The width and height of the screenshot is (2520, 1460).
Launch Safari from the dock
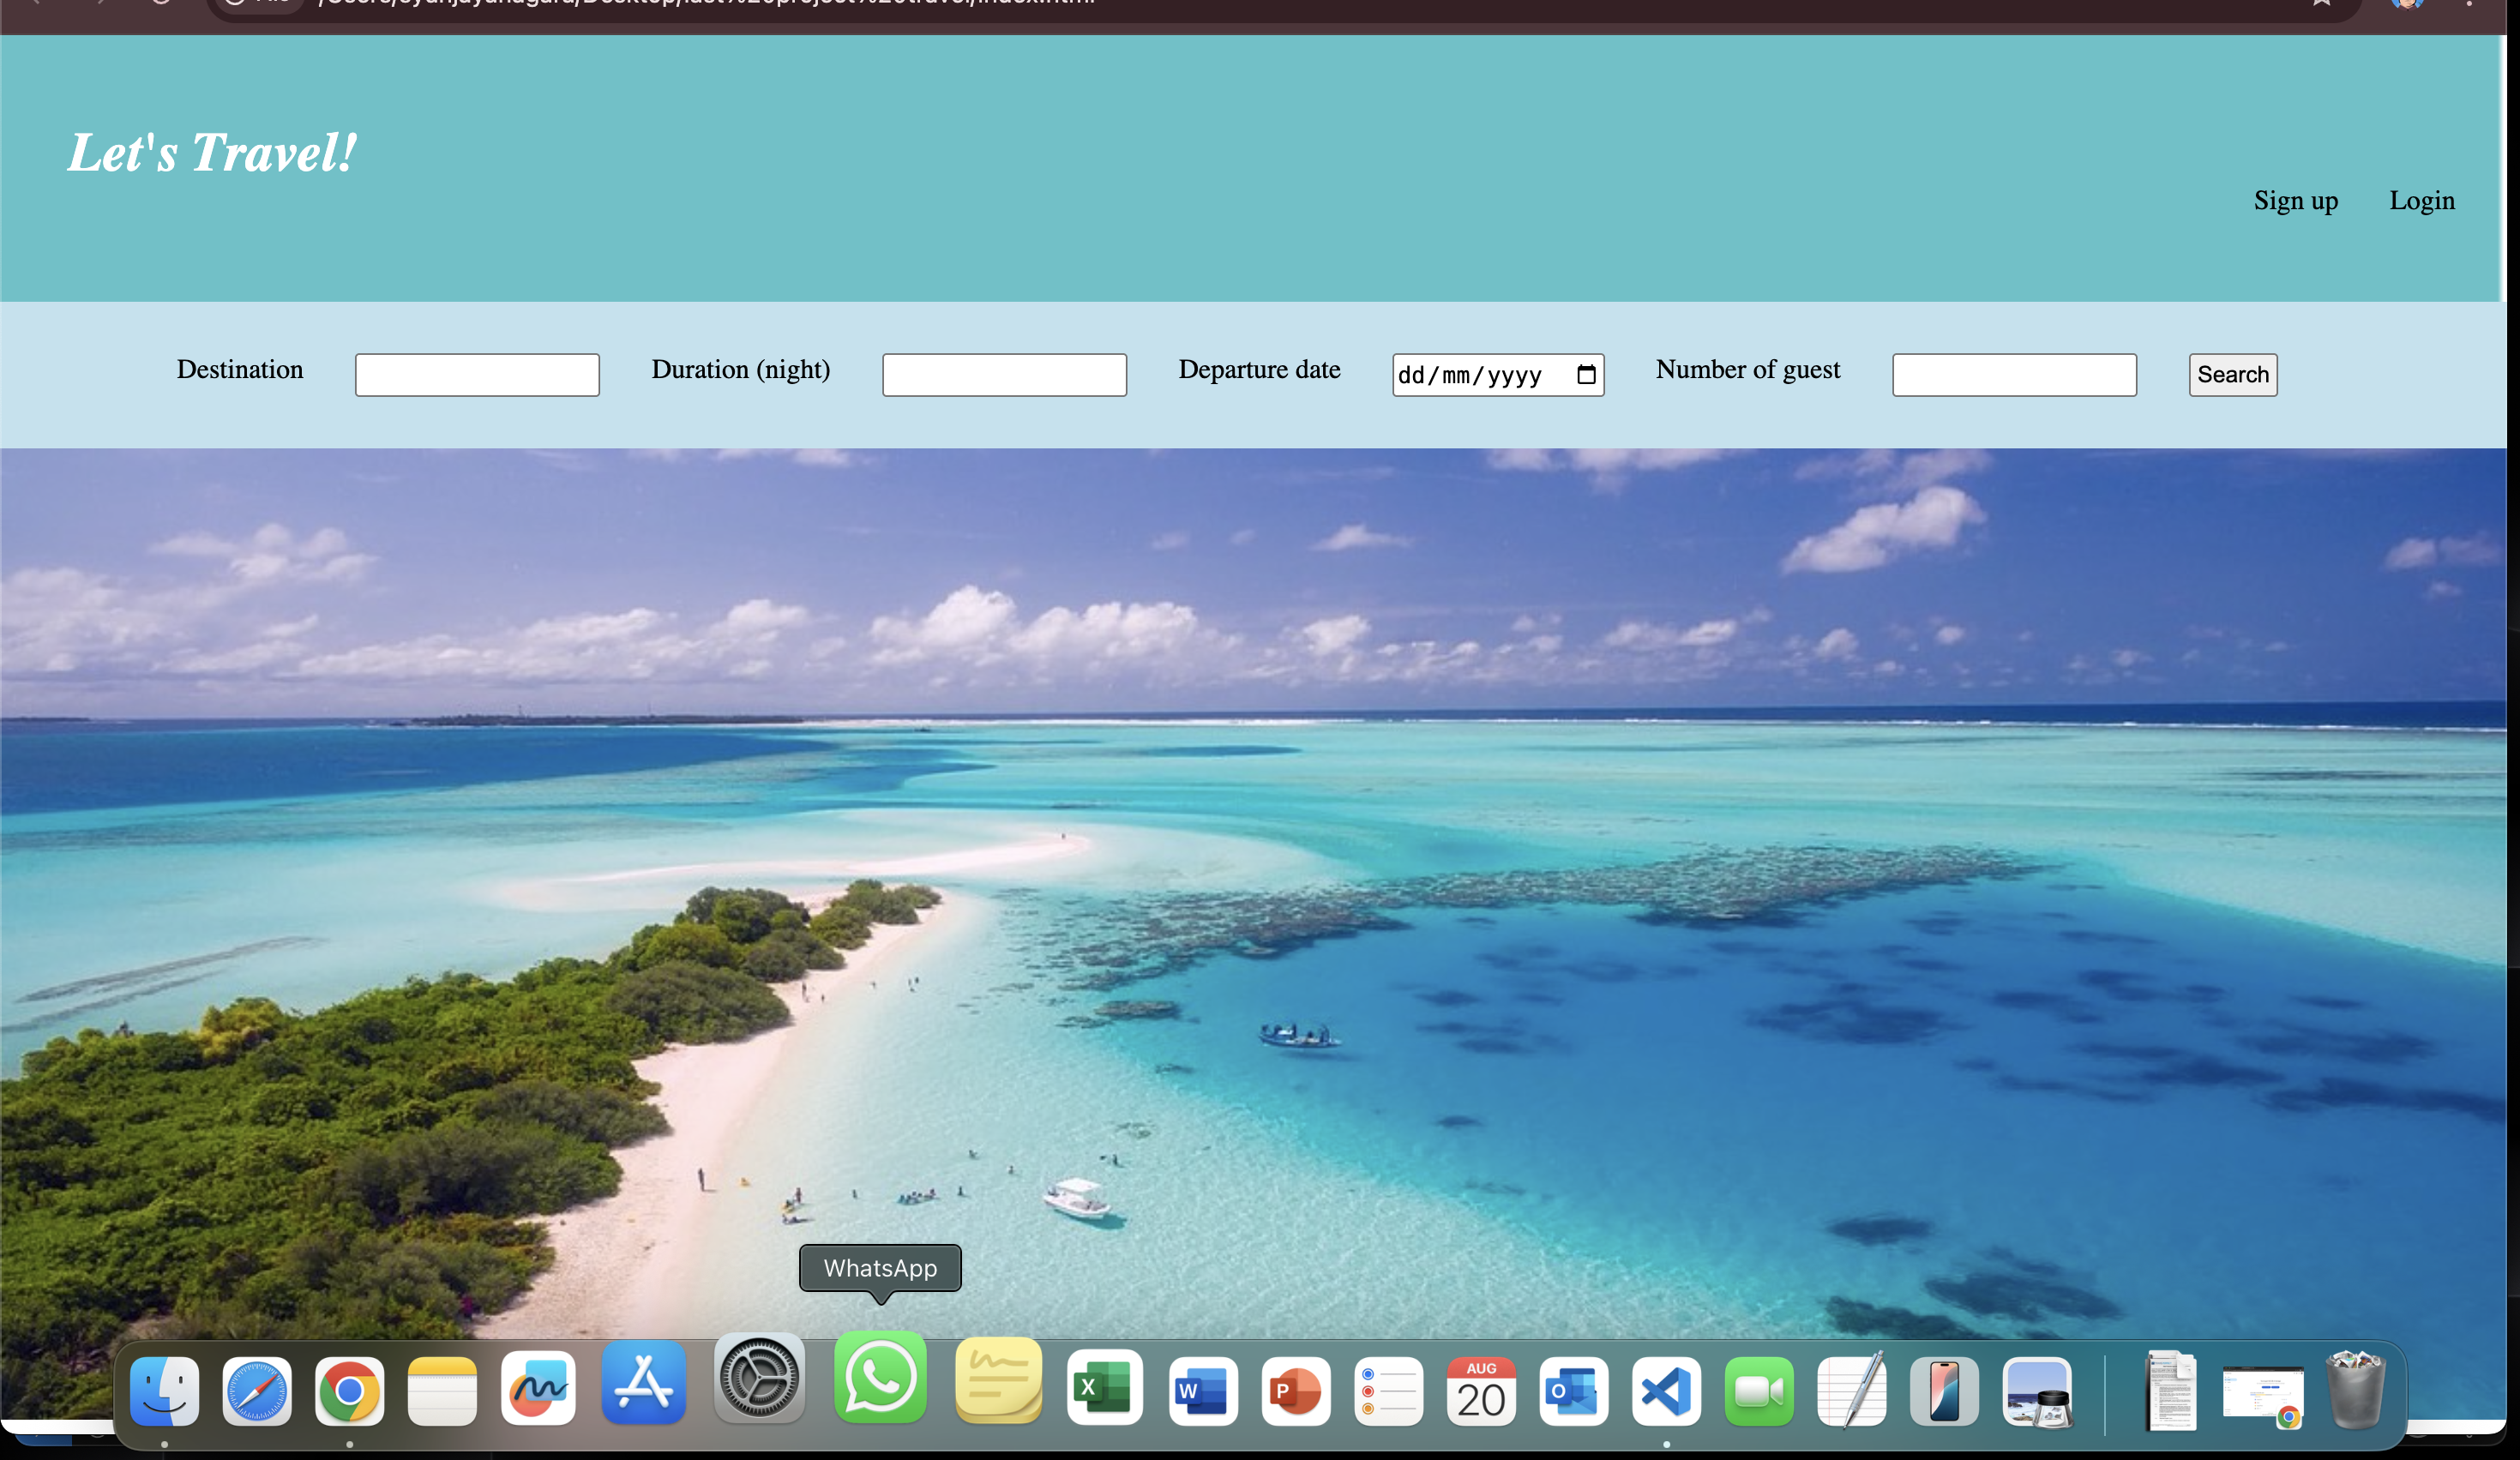pyautogui.click(x=257, y=1391)
